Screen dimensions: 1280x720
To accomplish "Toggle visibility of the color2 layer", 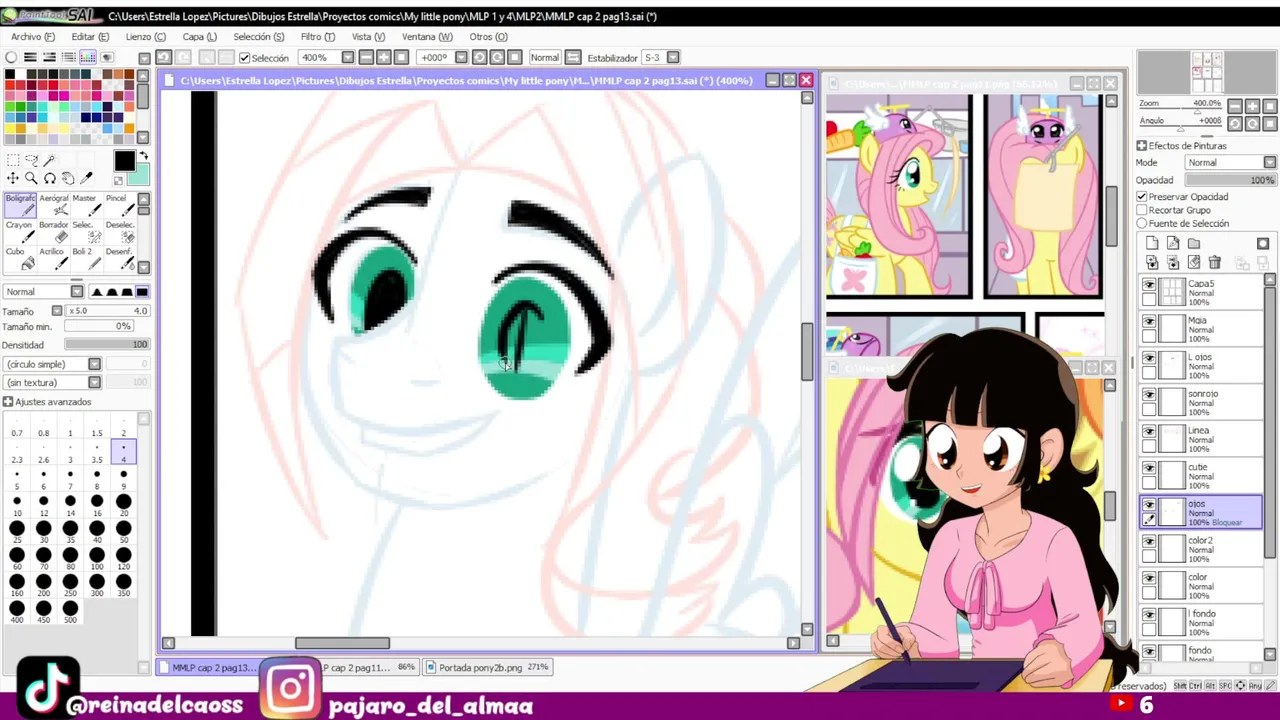I will point(1149,542).
